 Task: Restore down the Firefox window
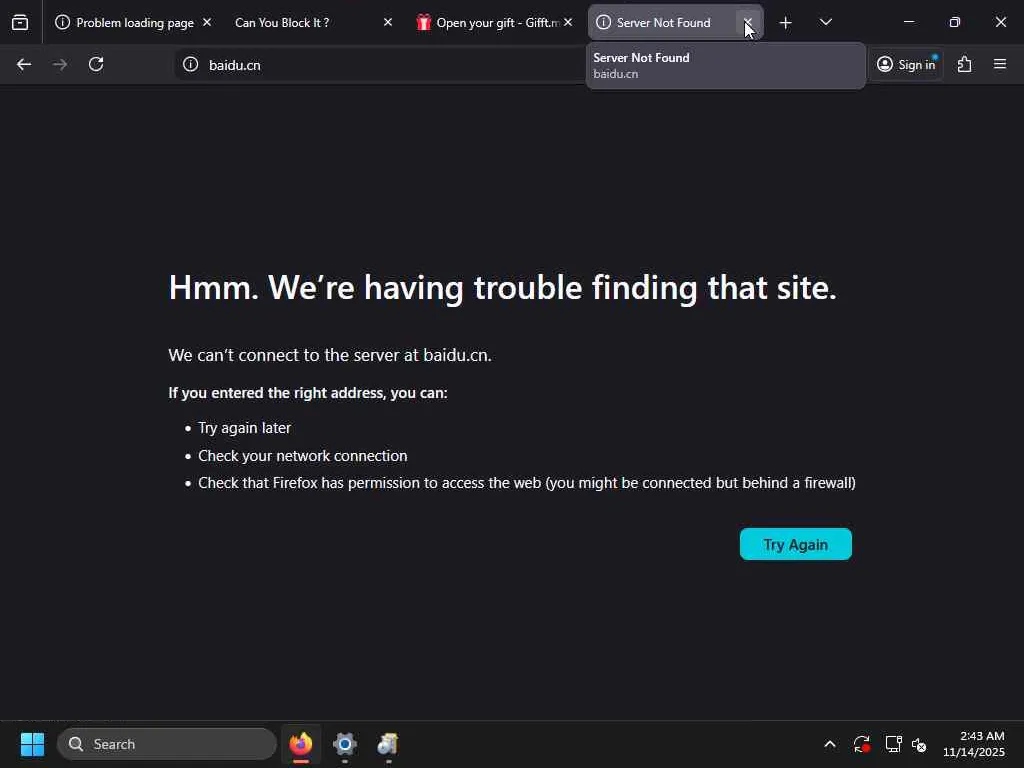[x=955, y=22]
